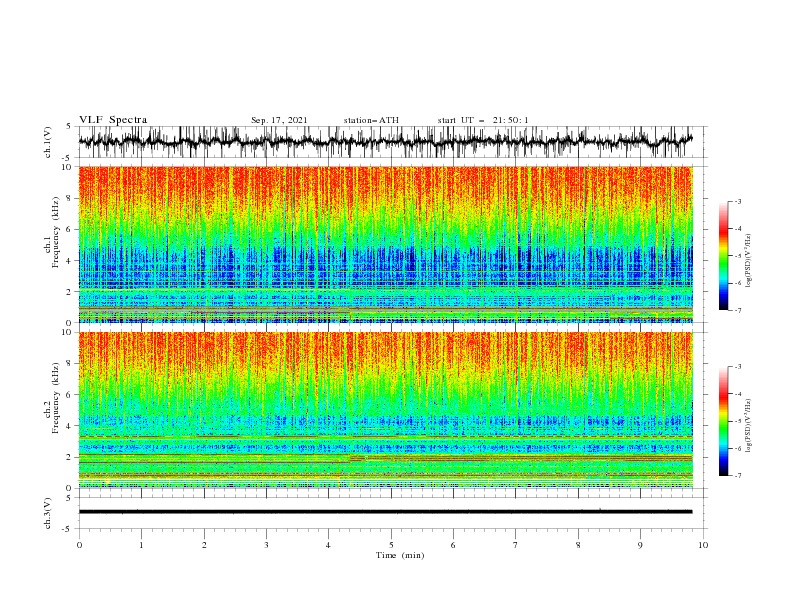Click the "station=ATH" header label
The image size is (792, 612).
(x=371, y=120)
